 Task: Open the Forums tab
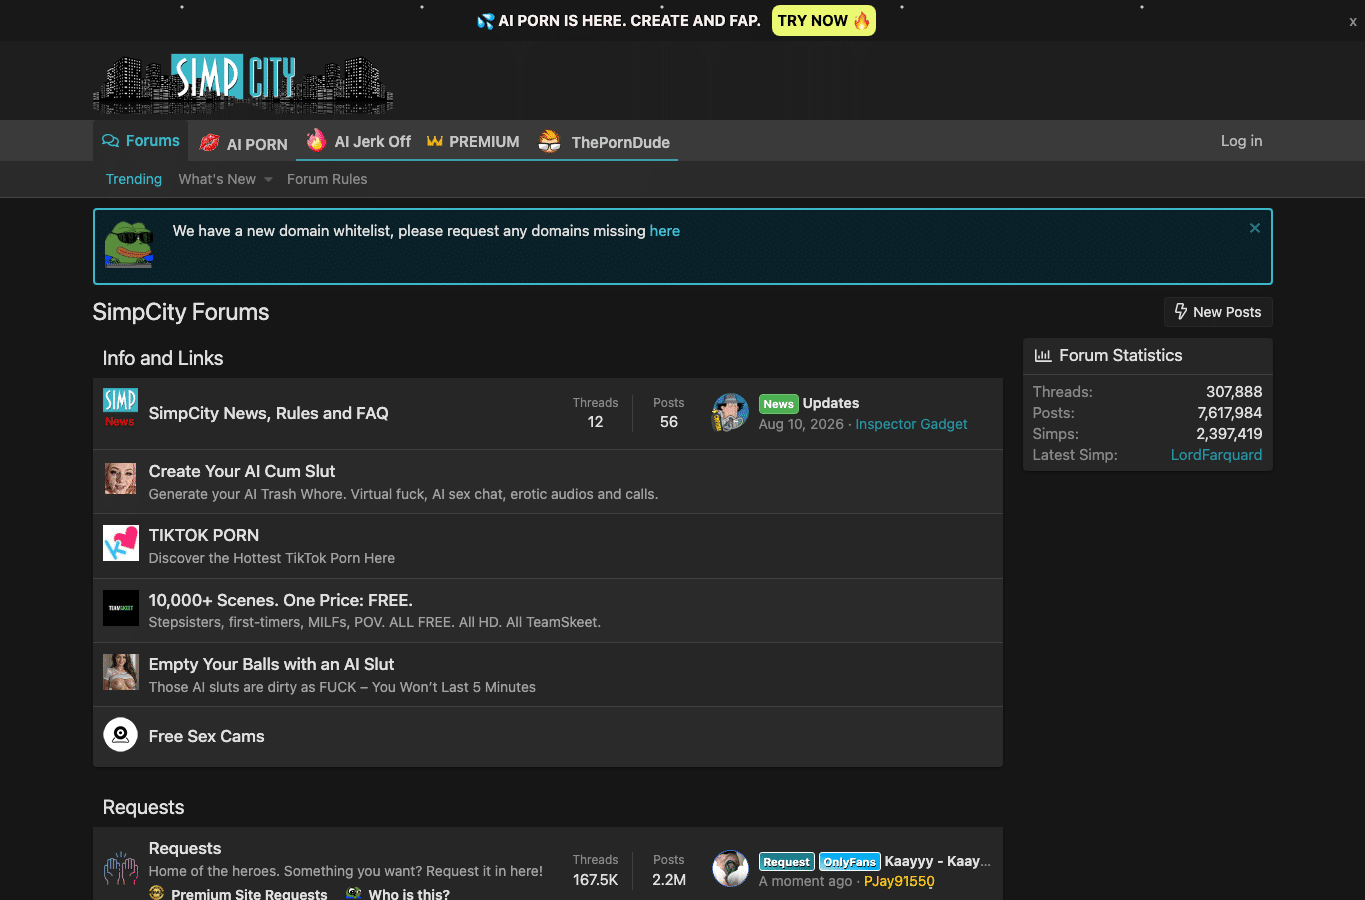[x=141, y=141]
